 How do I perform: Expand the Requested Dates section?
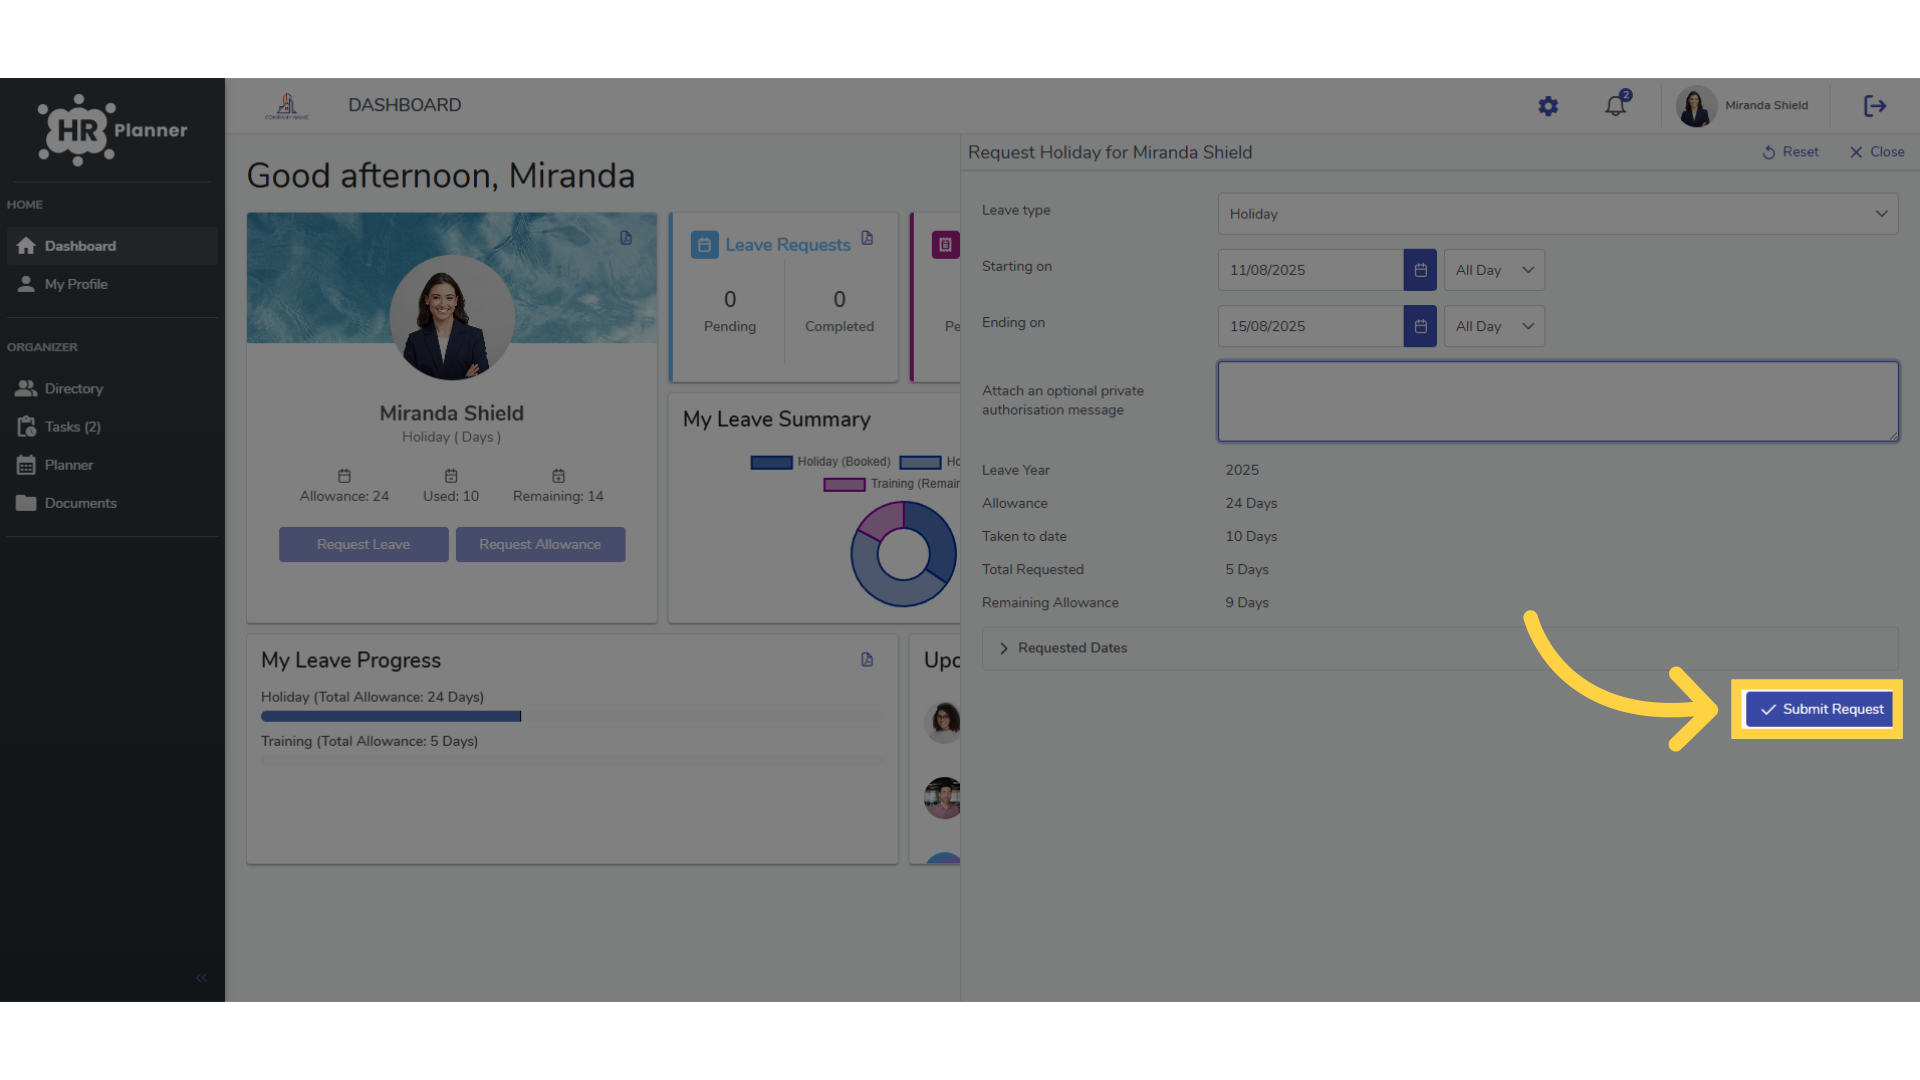[1440, 648]
